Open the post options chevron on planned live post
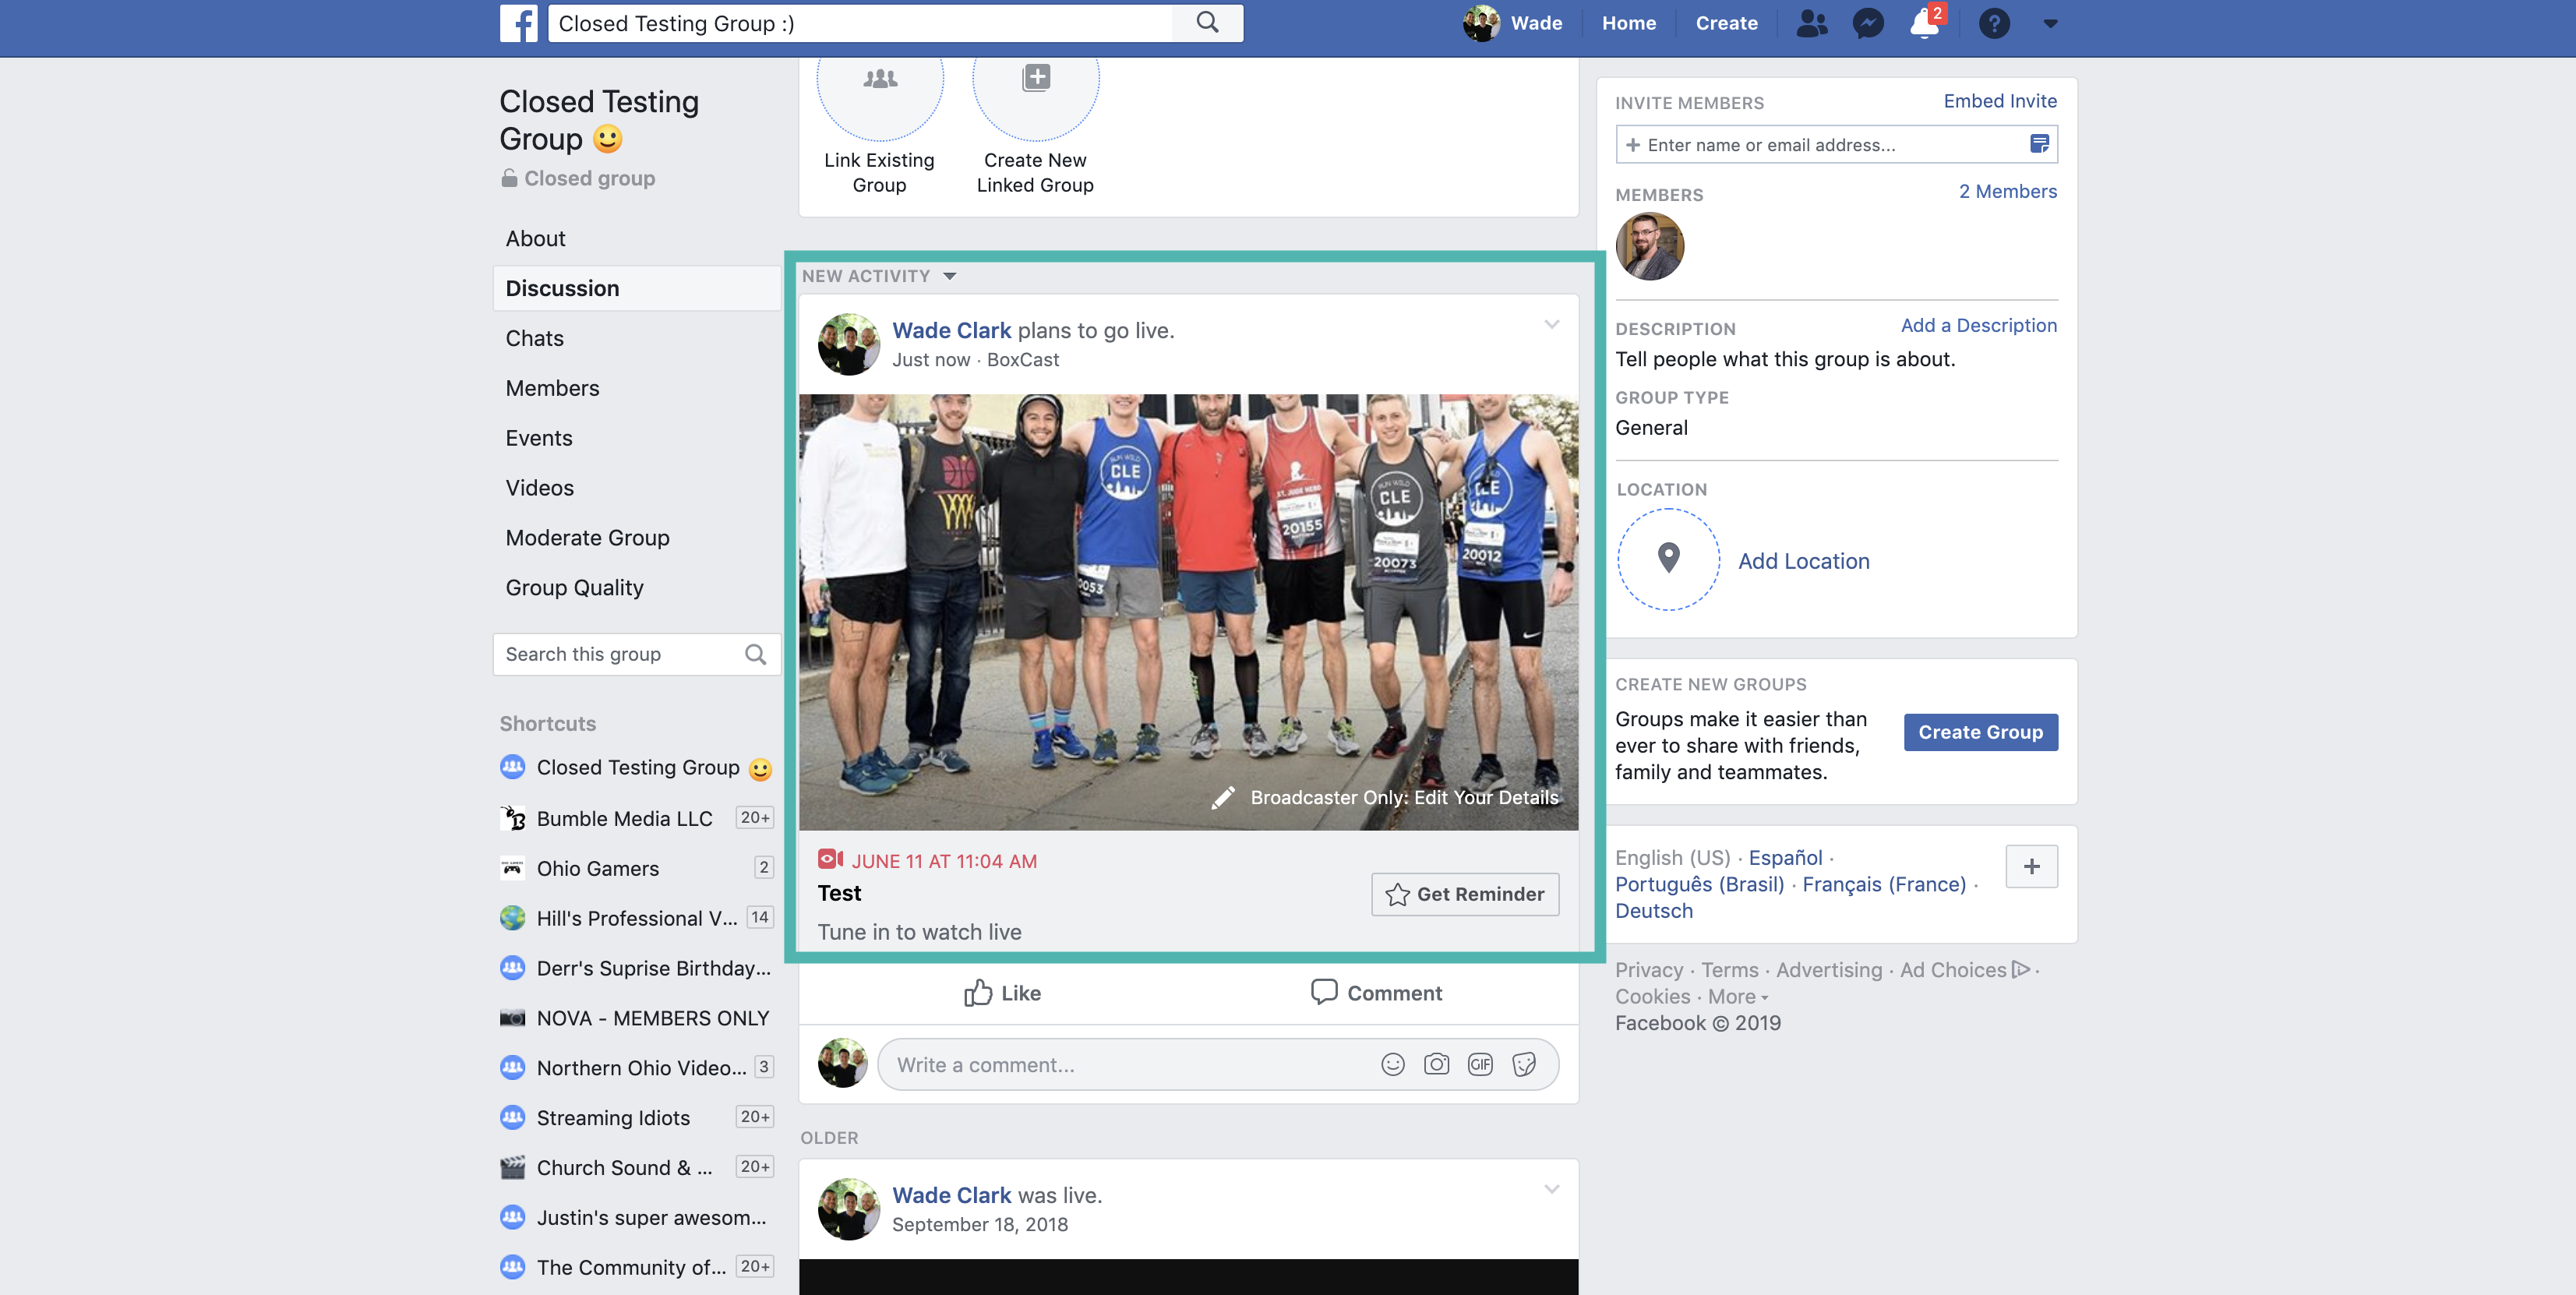The height and width of the screenshot is (1295, 2576). pos(1551,324)
